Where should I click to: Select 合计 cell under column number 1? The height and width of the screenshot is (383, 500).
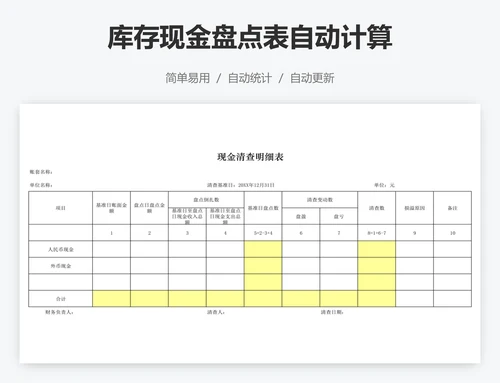pos(112,299)
